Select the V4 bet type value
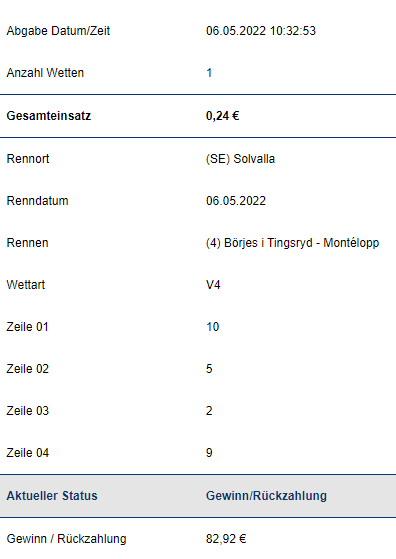Viewport: 396px width, 559px height. pos(213,285)
